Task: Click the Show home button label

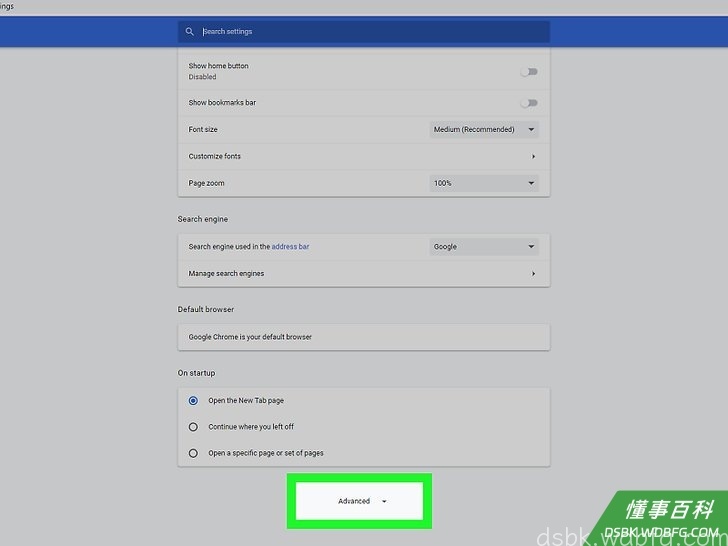Action: 218,66
